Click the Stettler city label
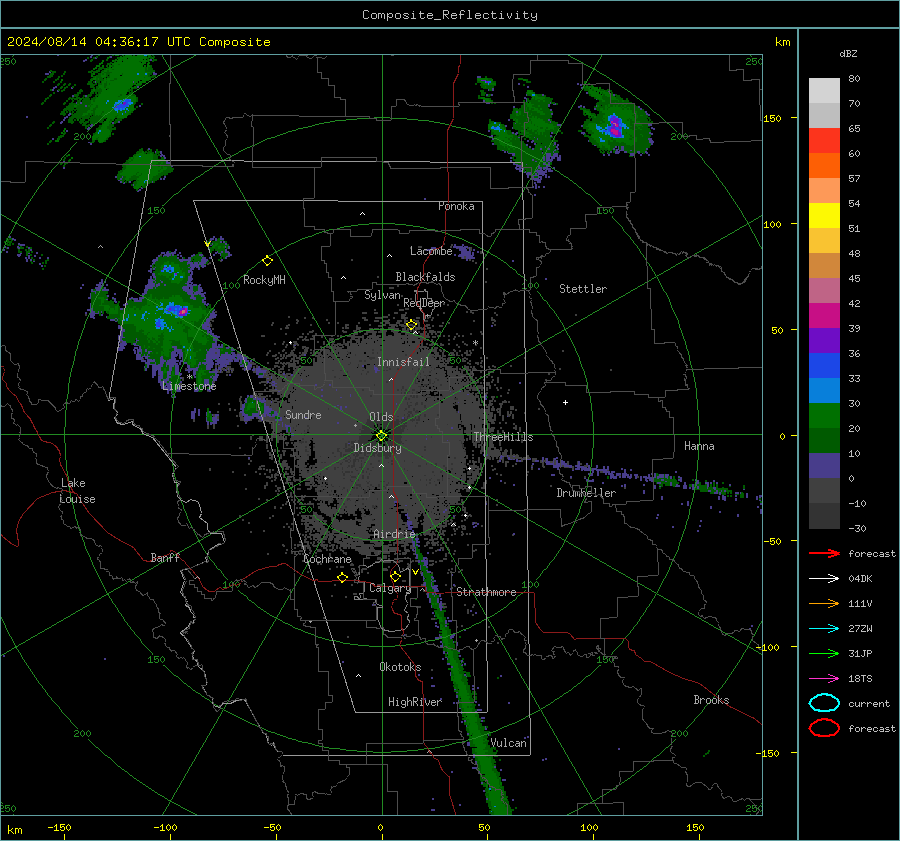 (x=583, y=289)
